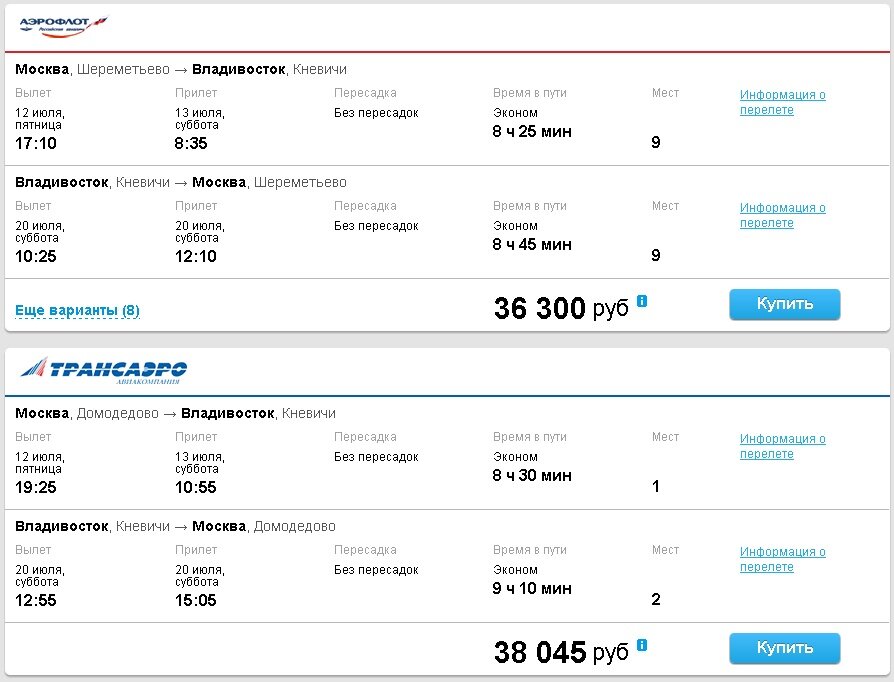The width and height of the screenshot is (894, 682).
Task: Click info icon beside 36 300 руб price
Action: coord(642,300)
